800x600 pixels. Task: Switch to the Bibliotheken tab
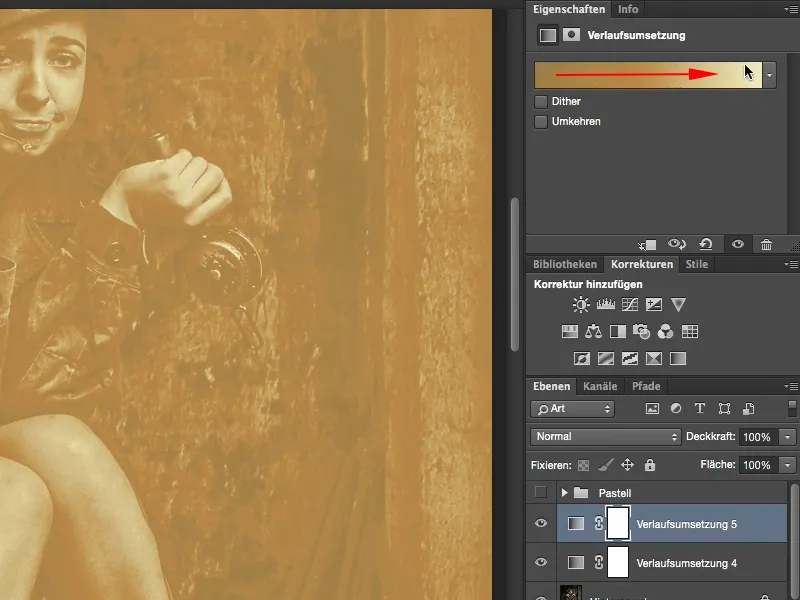pyautogui.click(x=564, y=264)
